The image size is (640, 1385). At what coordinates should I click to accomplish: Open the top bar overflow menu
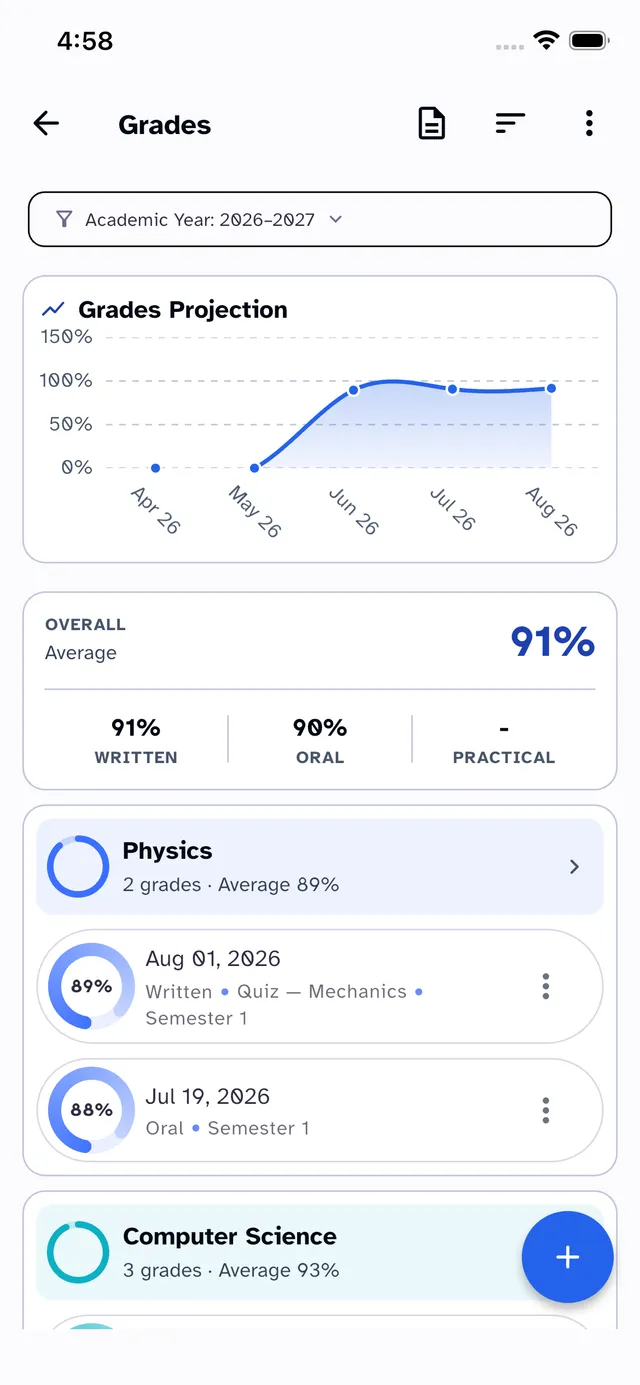point(589,124)
